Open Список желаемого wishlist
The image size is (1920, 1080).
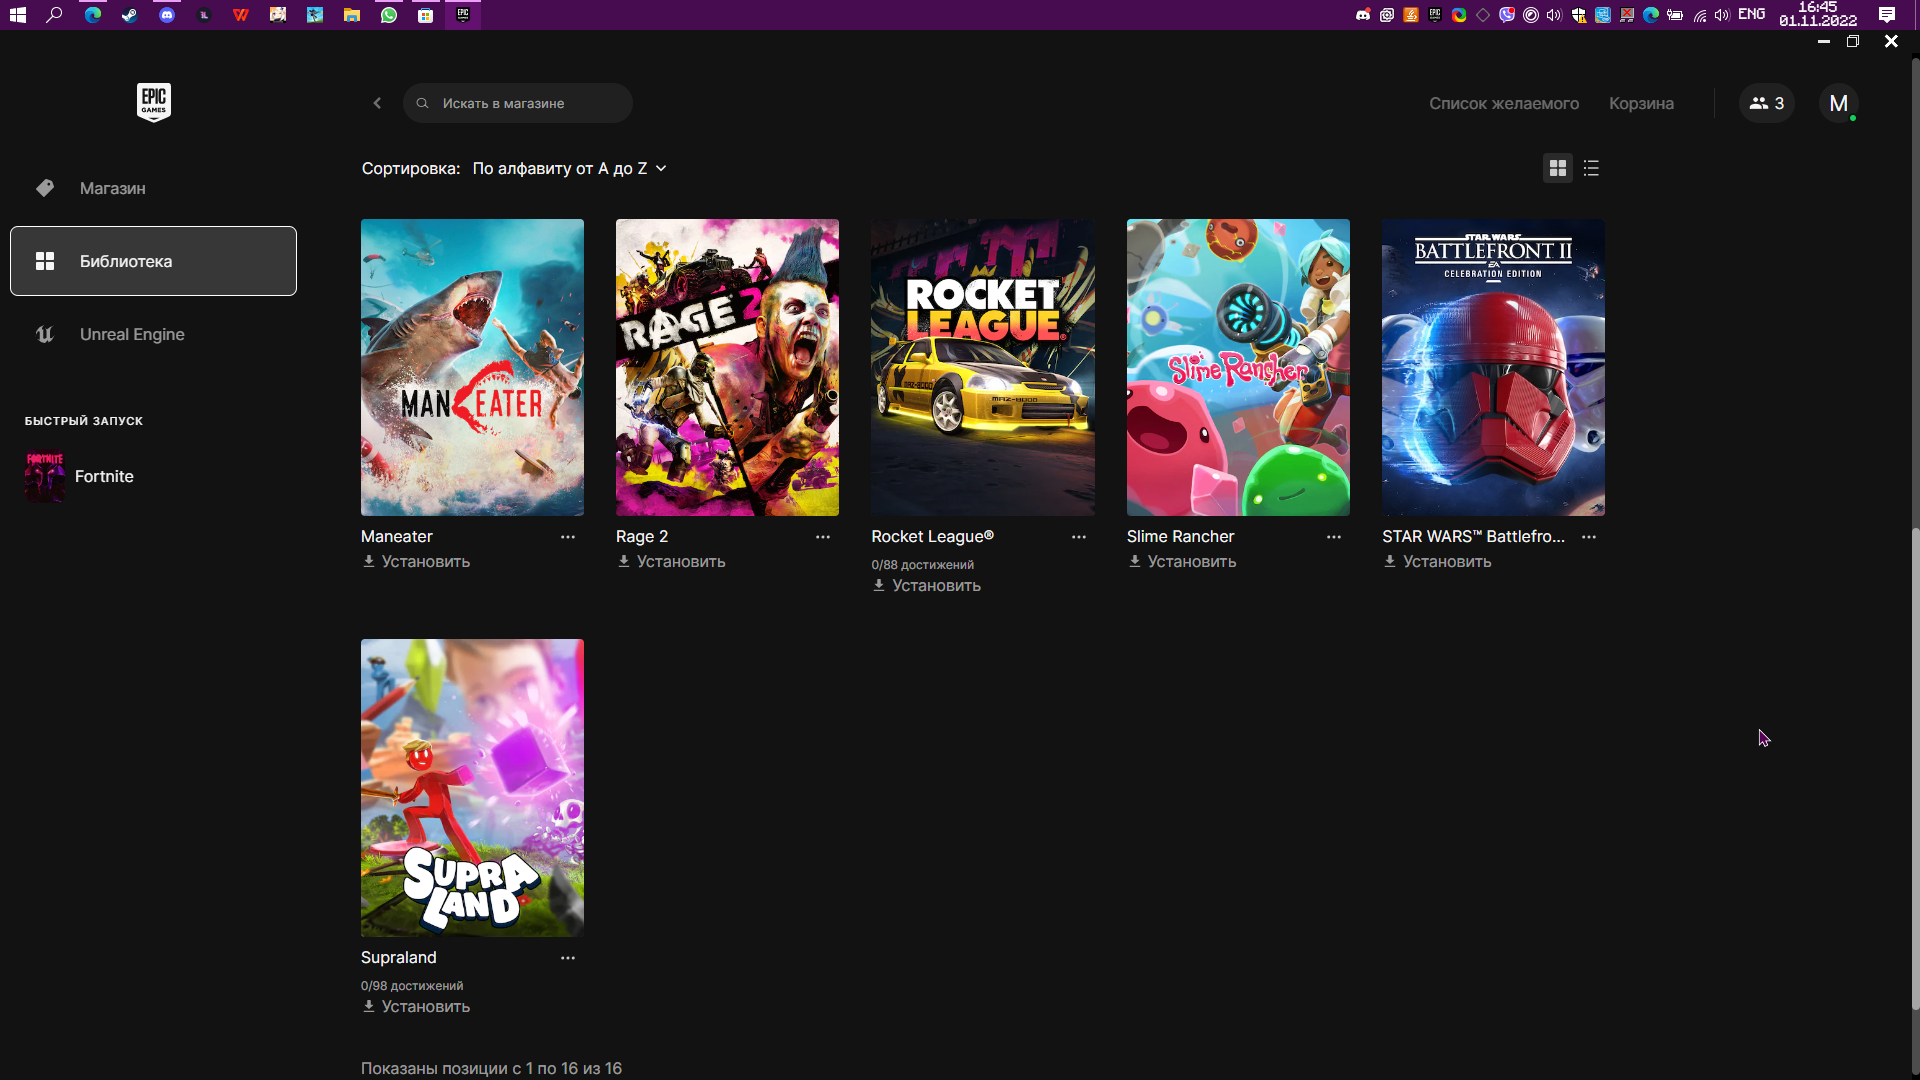[x=1503, y=103]
